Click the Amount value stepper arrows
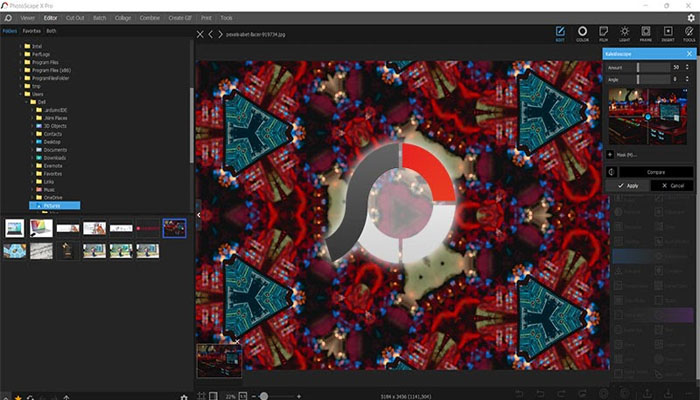 [687, 67]
